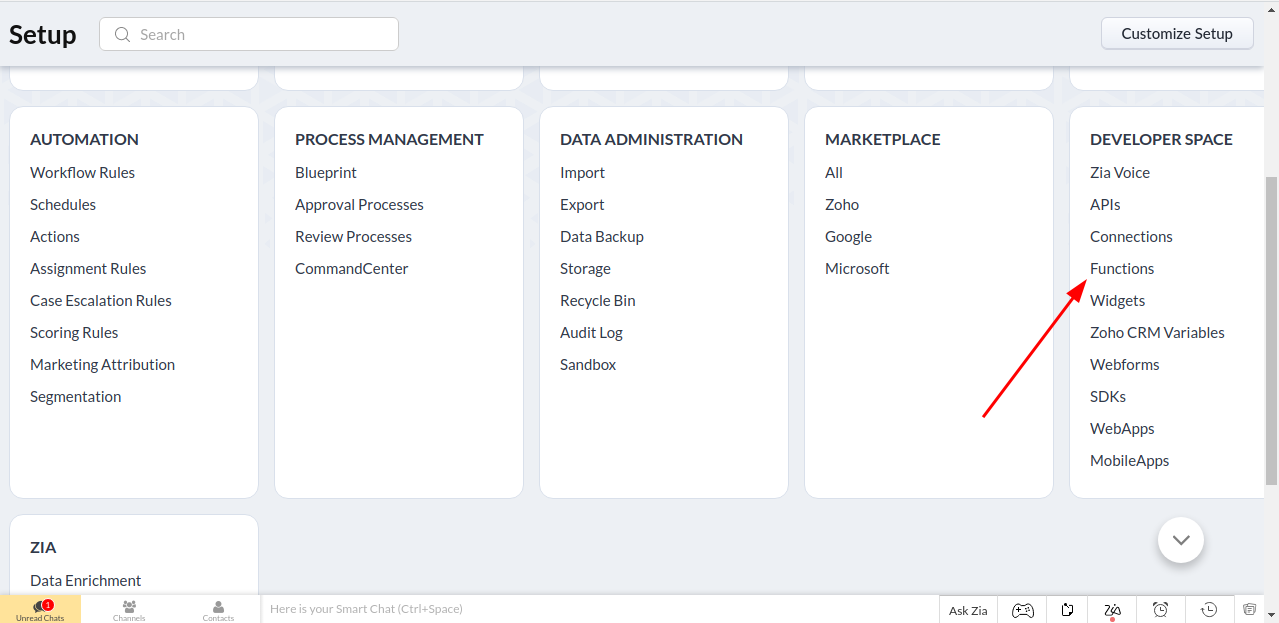Open Assignment Rules
1279x623 pixels.
tap(88, 268)
